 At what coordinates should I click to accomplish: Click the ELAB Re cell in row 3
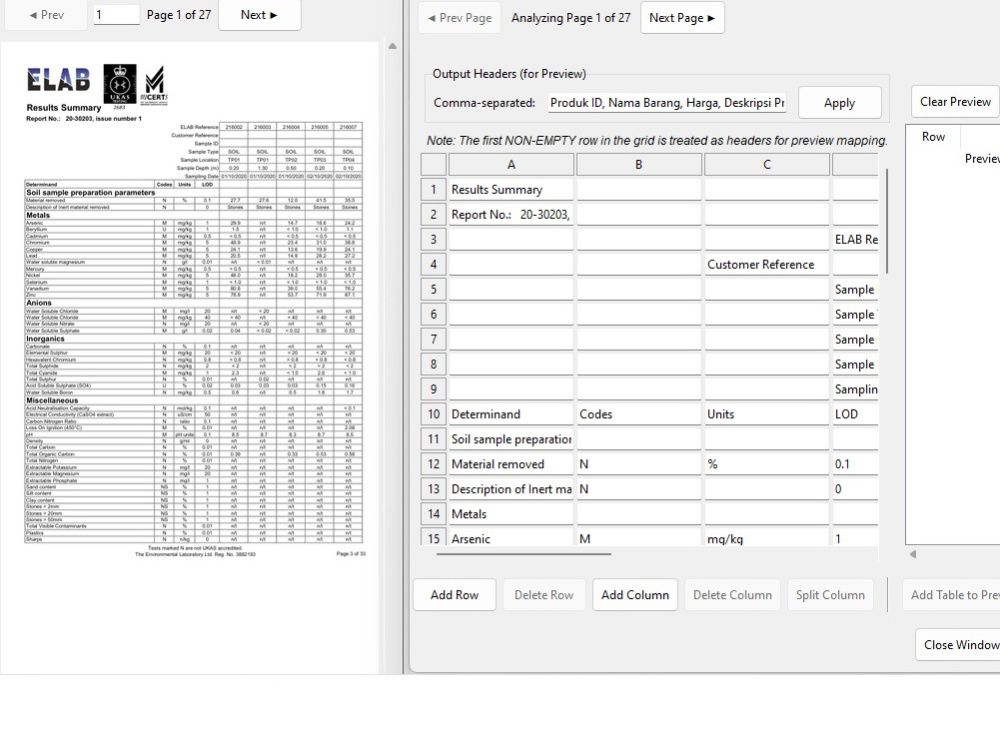[x=855, y=239]
